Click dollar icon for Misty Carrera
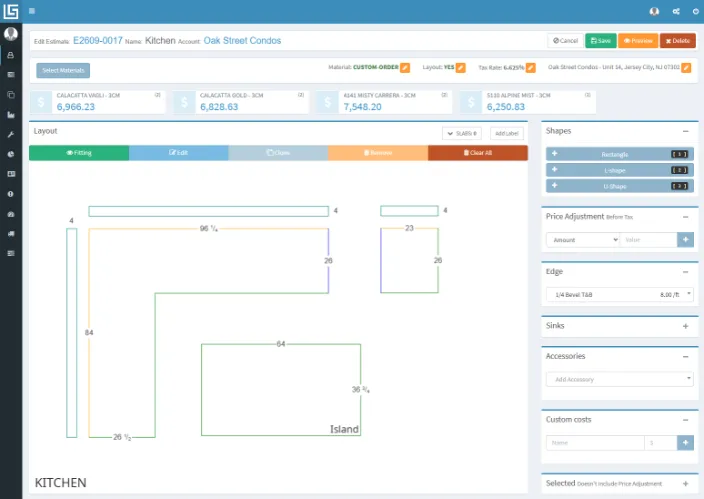Viewport: 704px width, 499px height. 328,102
